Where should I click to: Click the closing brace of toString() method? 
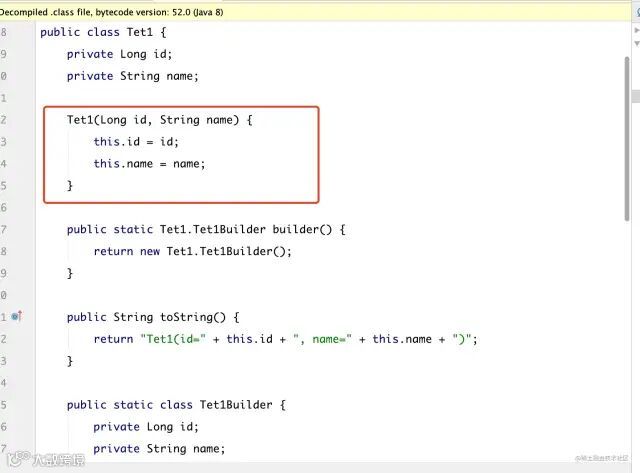[70, 362]
